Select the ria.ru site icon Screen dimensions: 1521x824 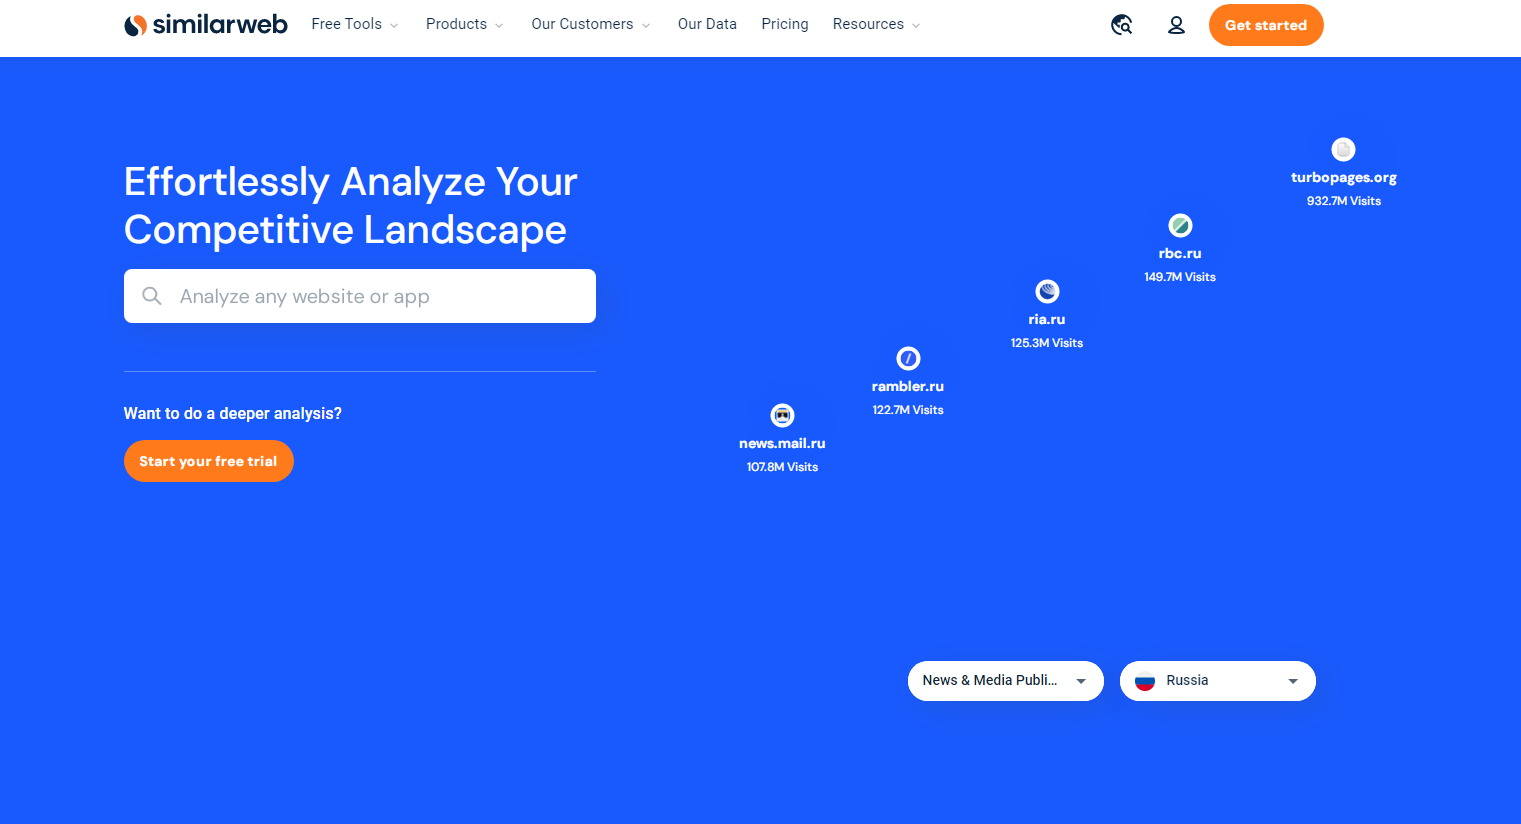(x=1047, y=291)
